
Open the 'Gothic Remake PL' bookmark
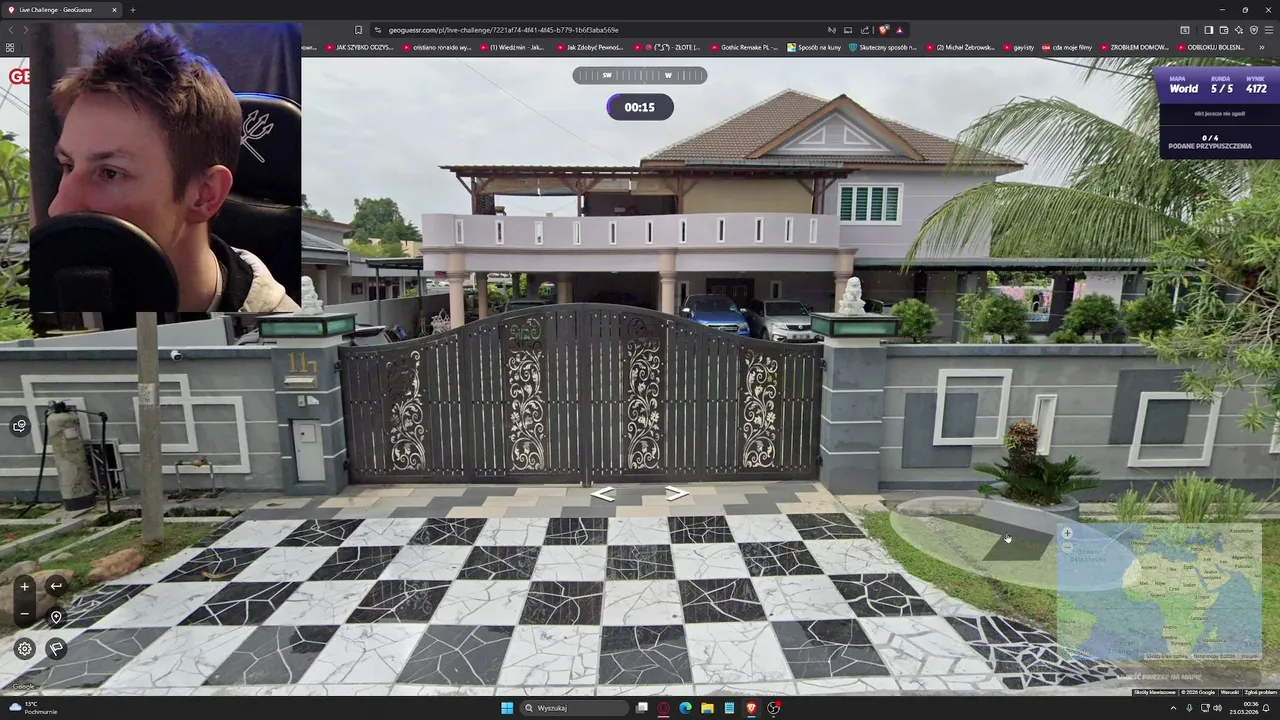click(744, 47)
